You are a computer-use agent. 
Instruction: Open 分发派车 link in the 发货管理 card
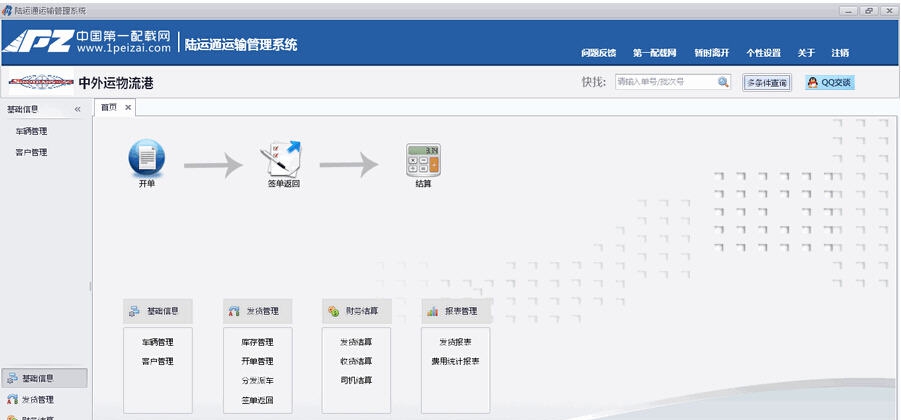tap(257, 380)
